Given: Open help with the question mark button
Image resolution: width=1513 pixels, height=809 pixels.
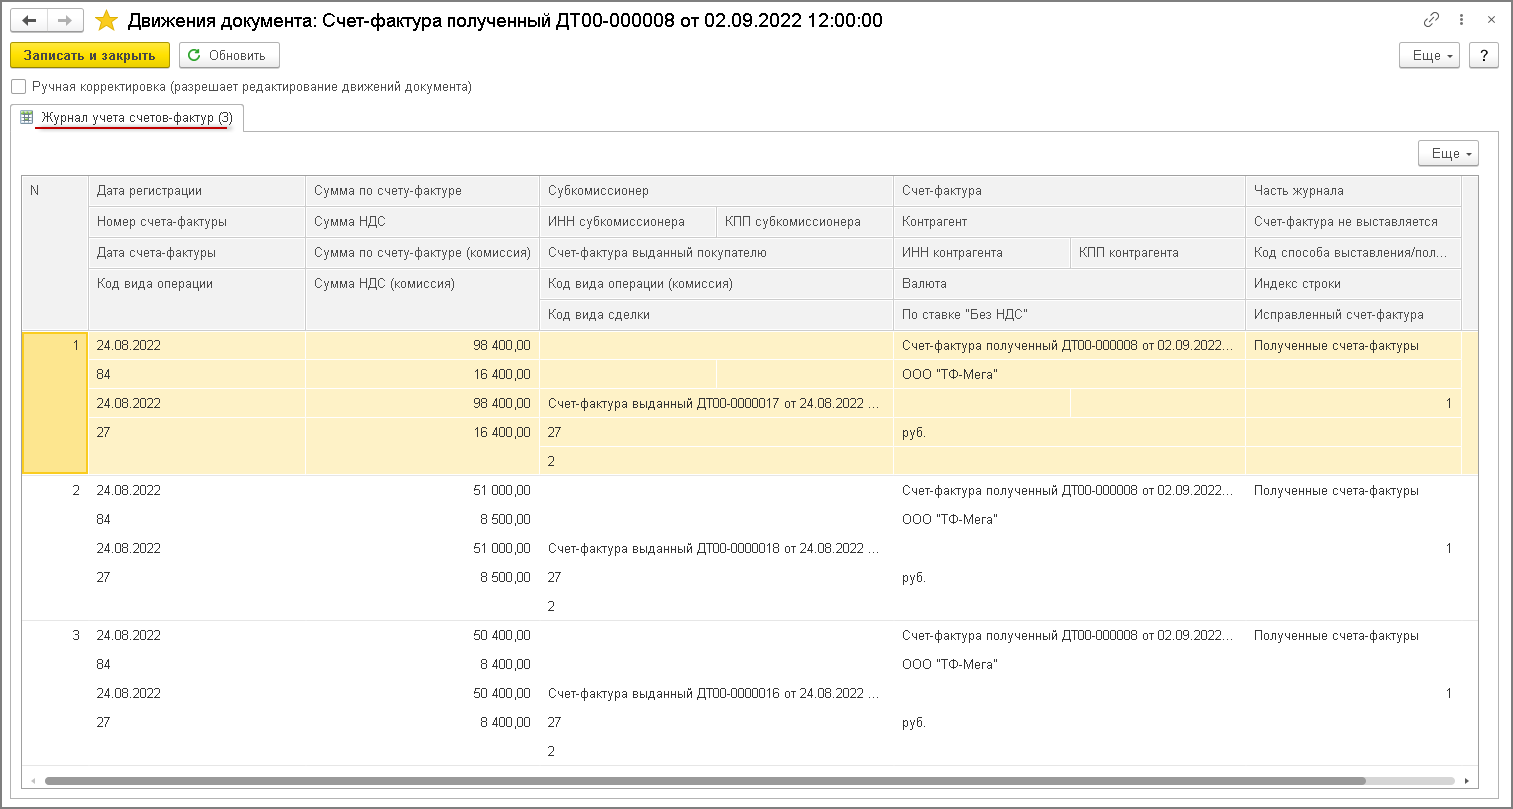Looking at the screenshot, I should 1484,55.
